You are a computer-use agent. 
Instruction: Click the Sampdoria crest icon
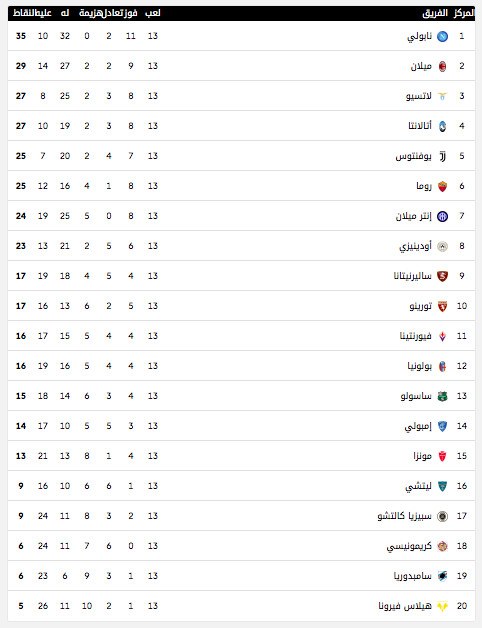[x=442, y=576]
